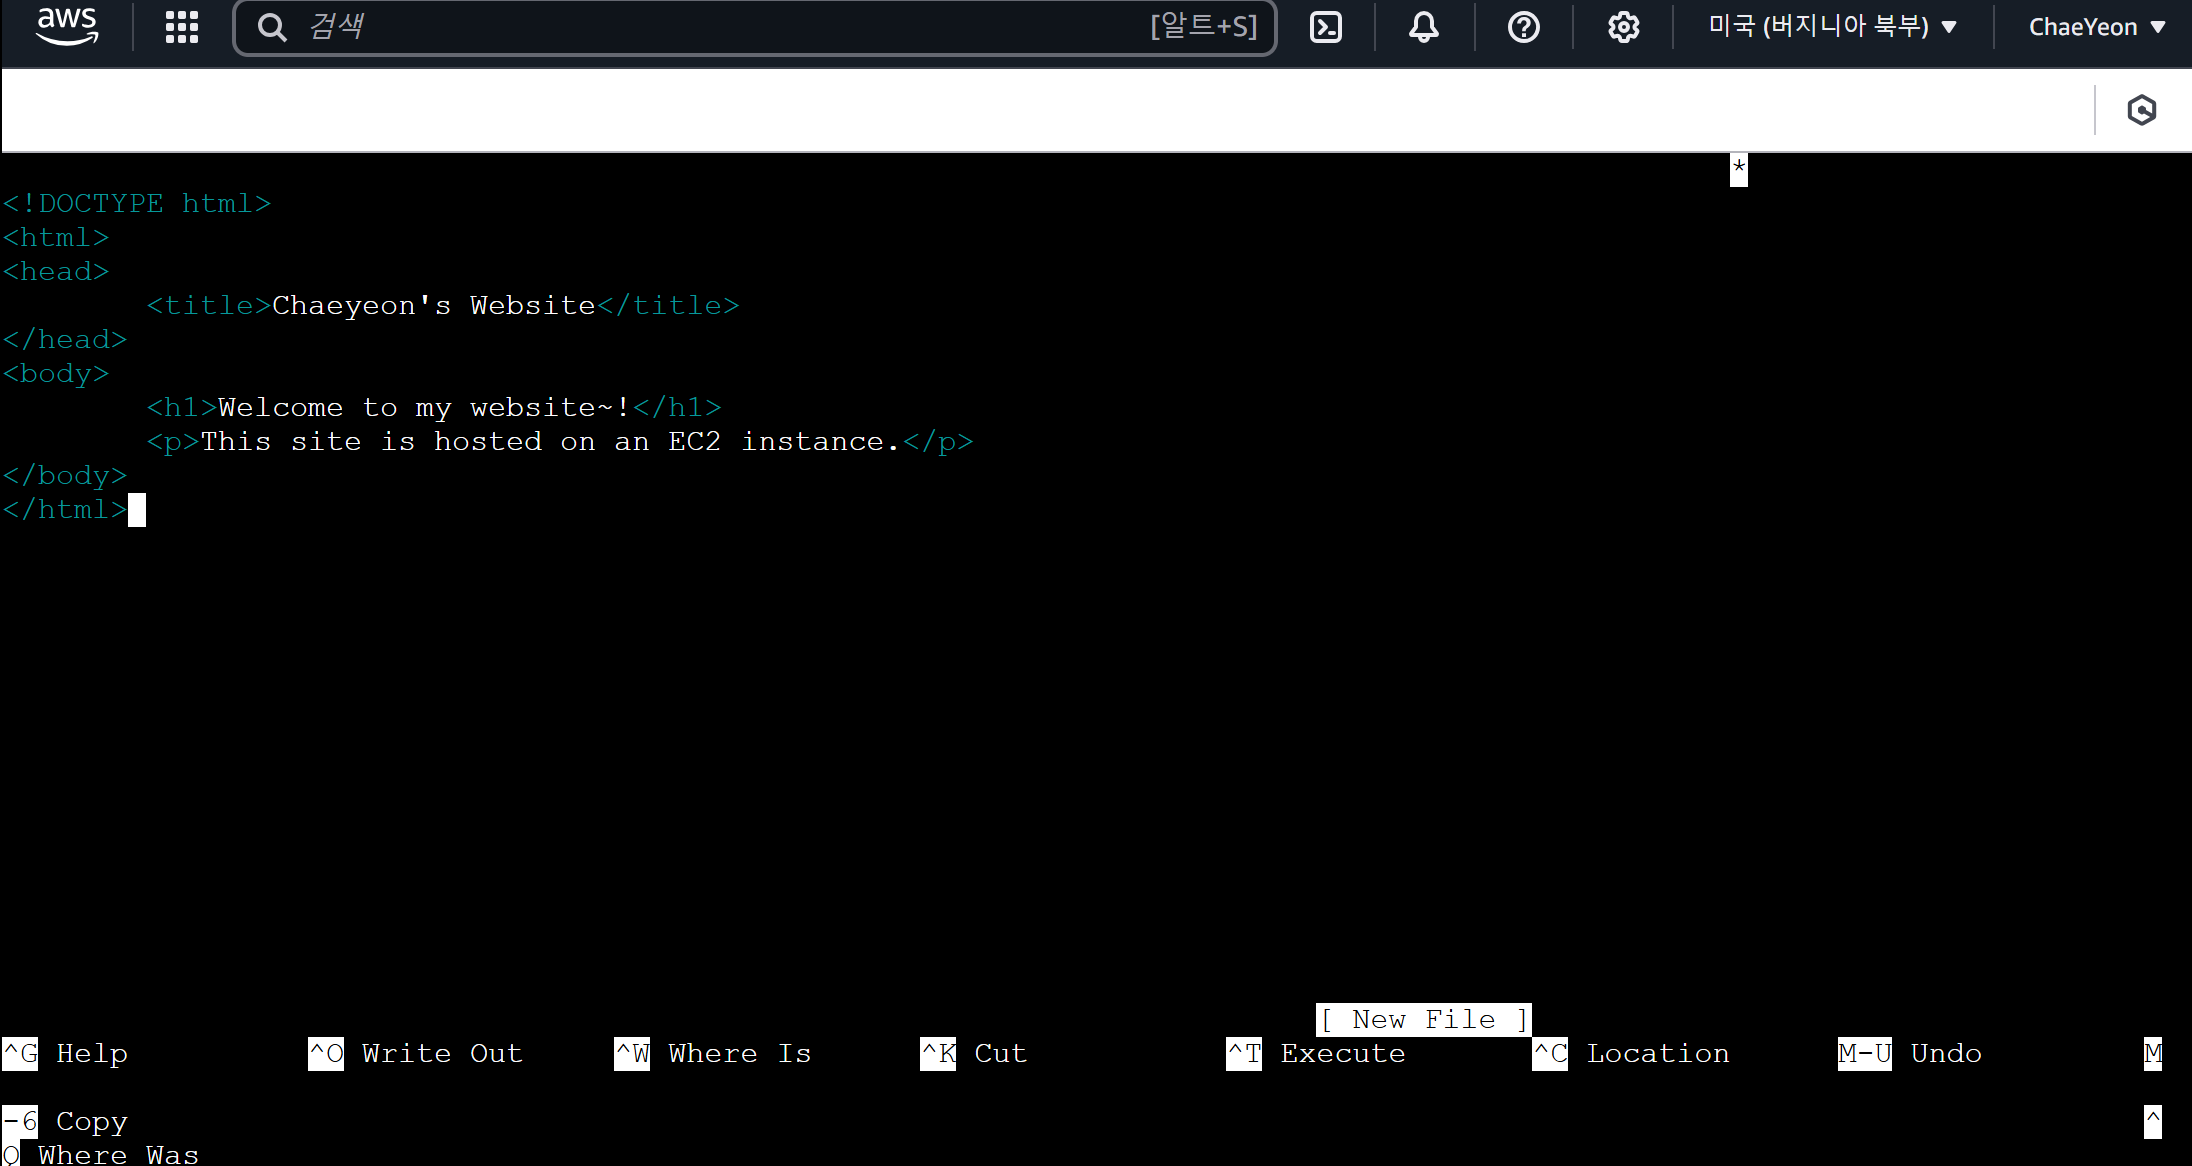Open the services grid menu

[x=181, y=27]
